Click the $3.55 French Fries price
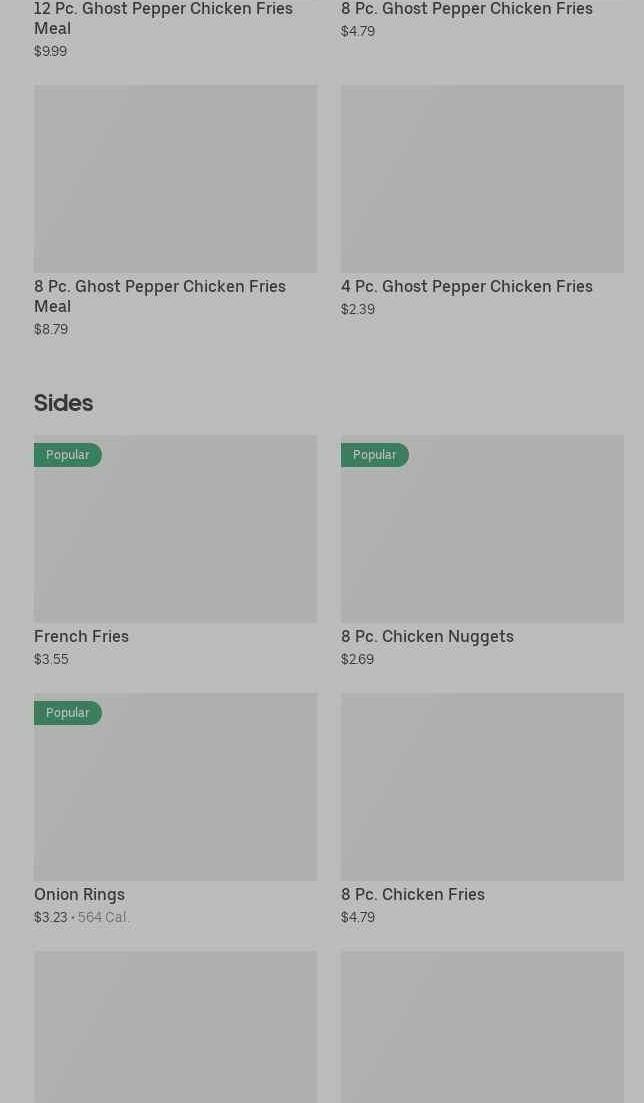Image resolution: width=644 pixels, height=1103 pixels. coord(51,659)
